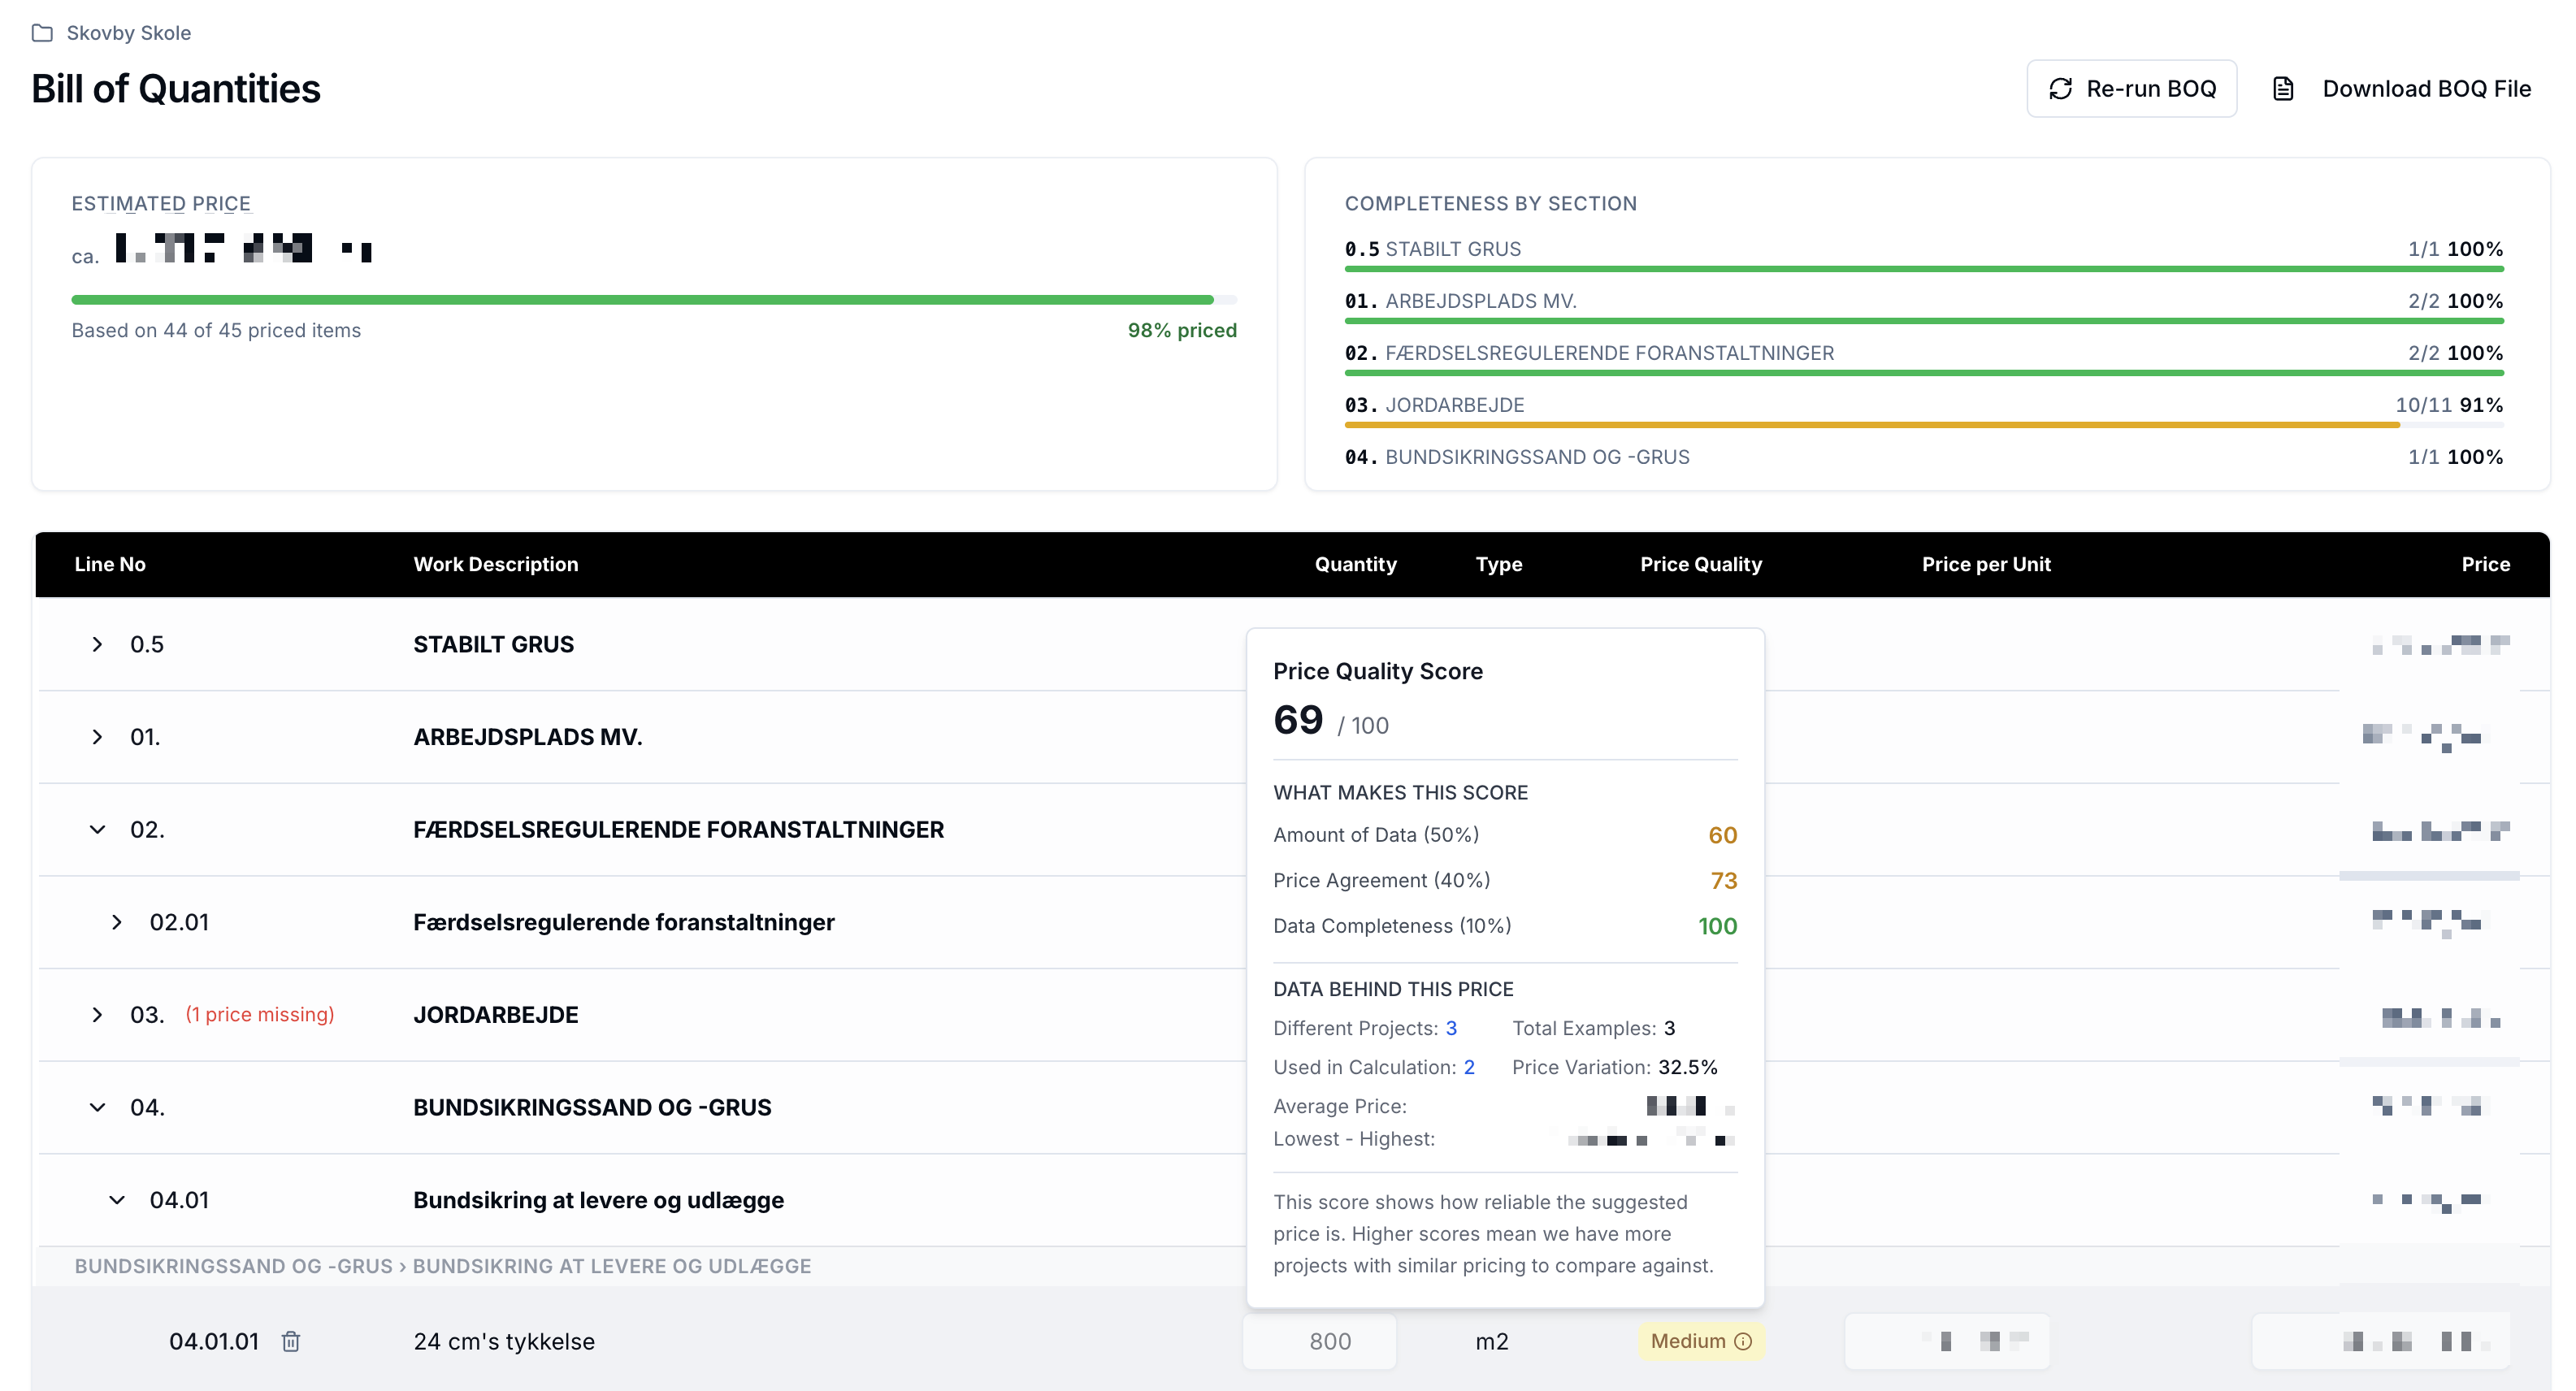This screenshot has height=1391, width=2576.
Task: Click 'Amount of Data (50%)' row
Action: (x=1505, y=835)
